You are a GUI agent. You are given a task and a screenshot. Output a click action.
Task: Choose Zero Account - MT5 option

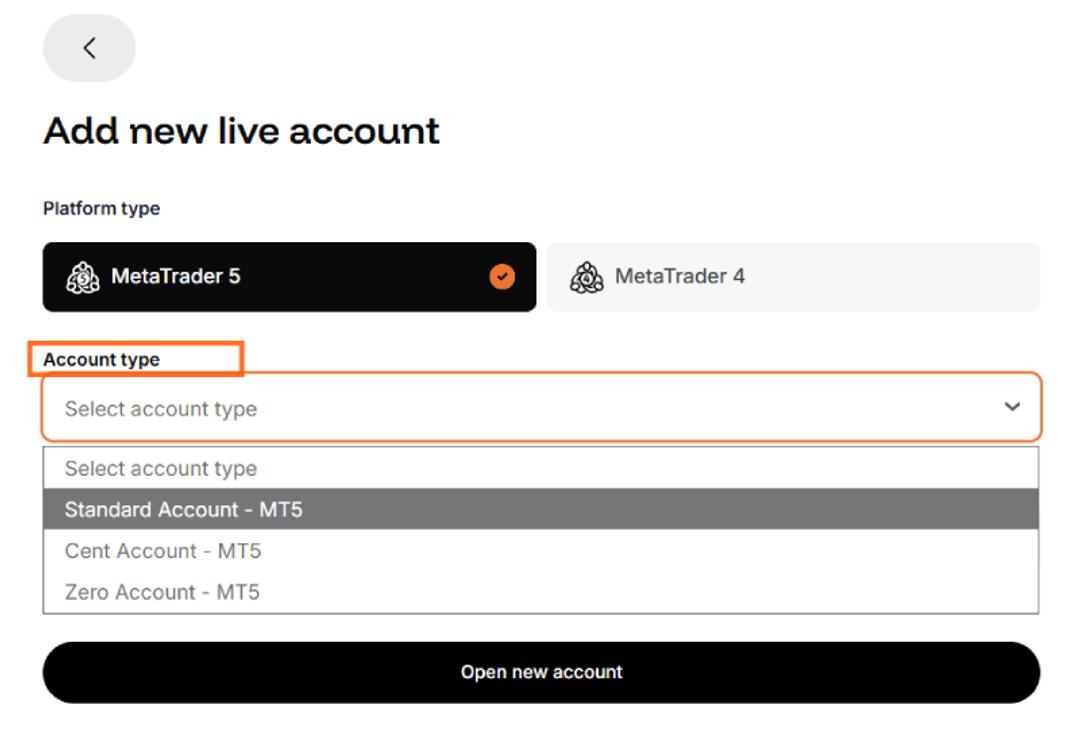click(541, 592)
